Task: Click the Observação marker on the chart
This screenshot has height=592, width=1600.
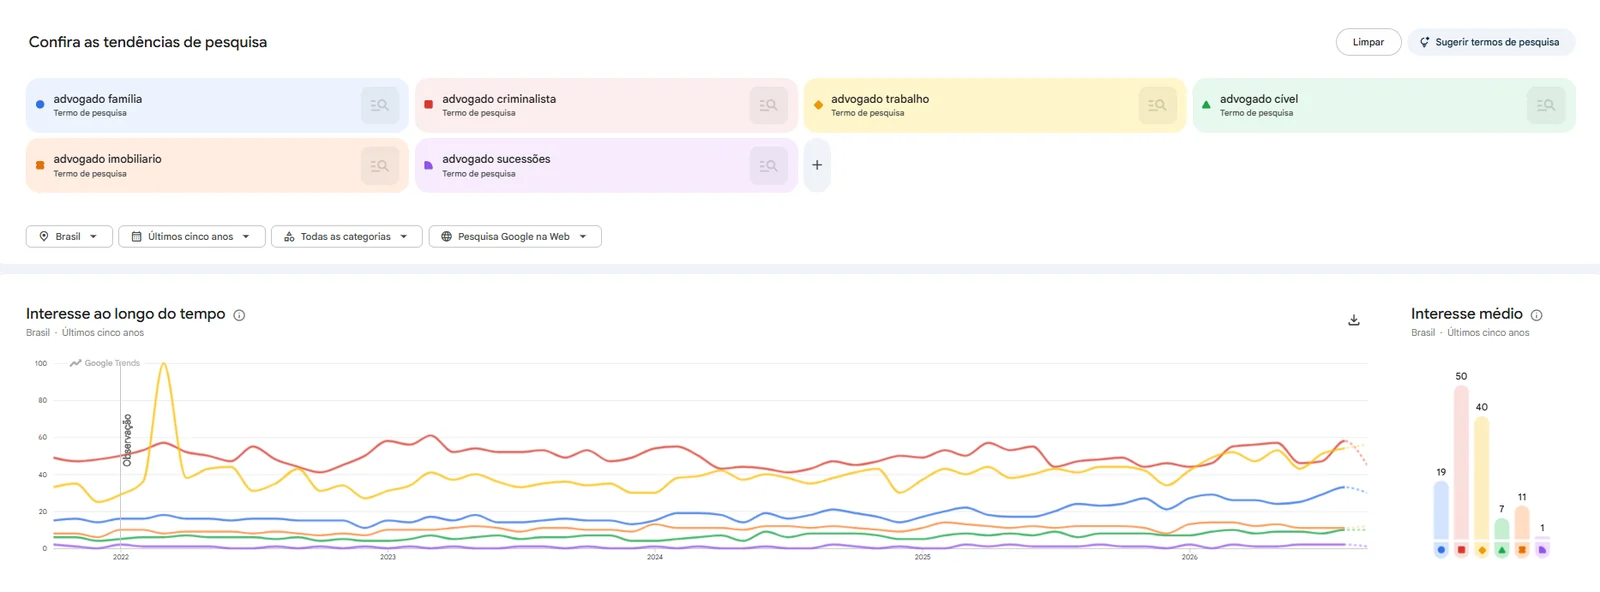Action: [x=127, y=440]
